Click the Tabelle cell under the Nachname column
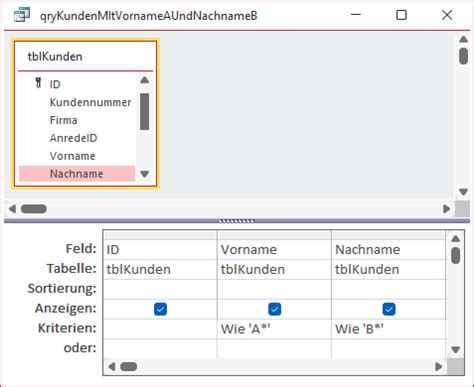This screenshot has height=387, width=474. (x=389, y=269)
